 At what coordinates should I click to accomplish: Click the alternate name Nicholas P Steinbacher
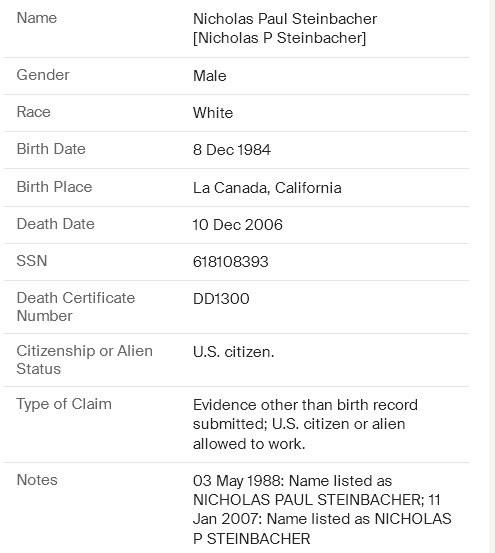click(x=280, y=38)
